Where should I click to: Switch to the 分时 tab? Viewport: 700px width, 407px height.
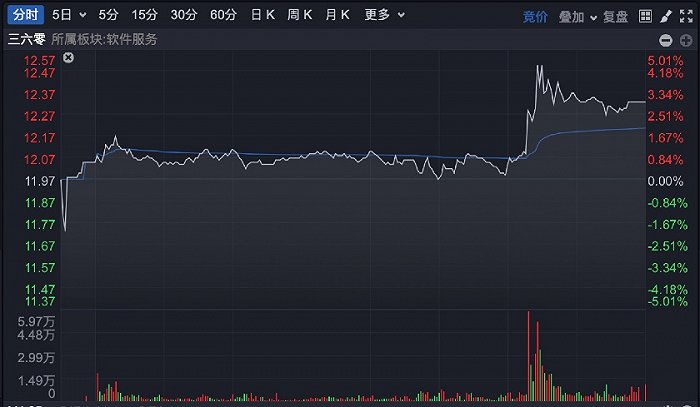pos(25,15)
